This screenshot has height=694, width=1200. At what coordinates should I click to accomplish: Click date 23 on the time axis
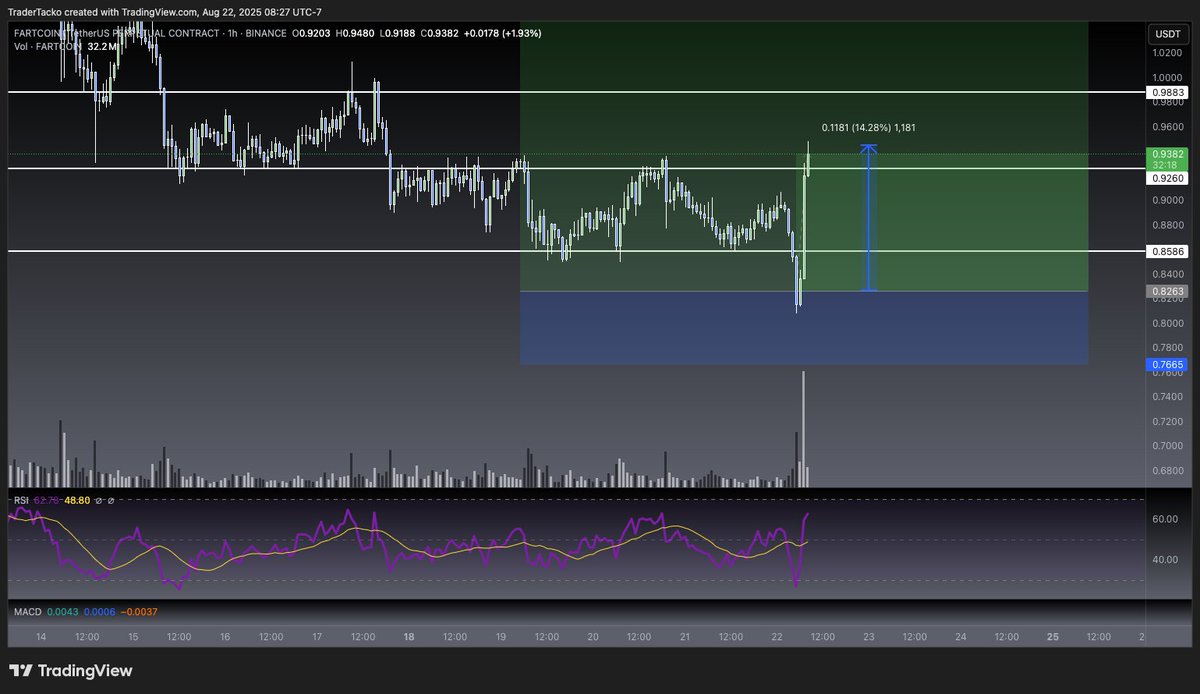(869, 637)
